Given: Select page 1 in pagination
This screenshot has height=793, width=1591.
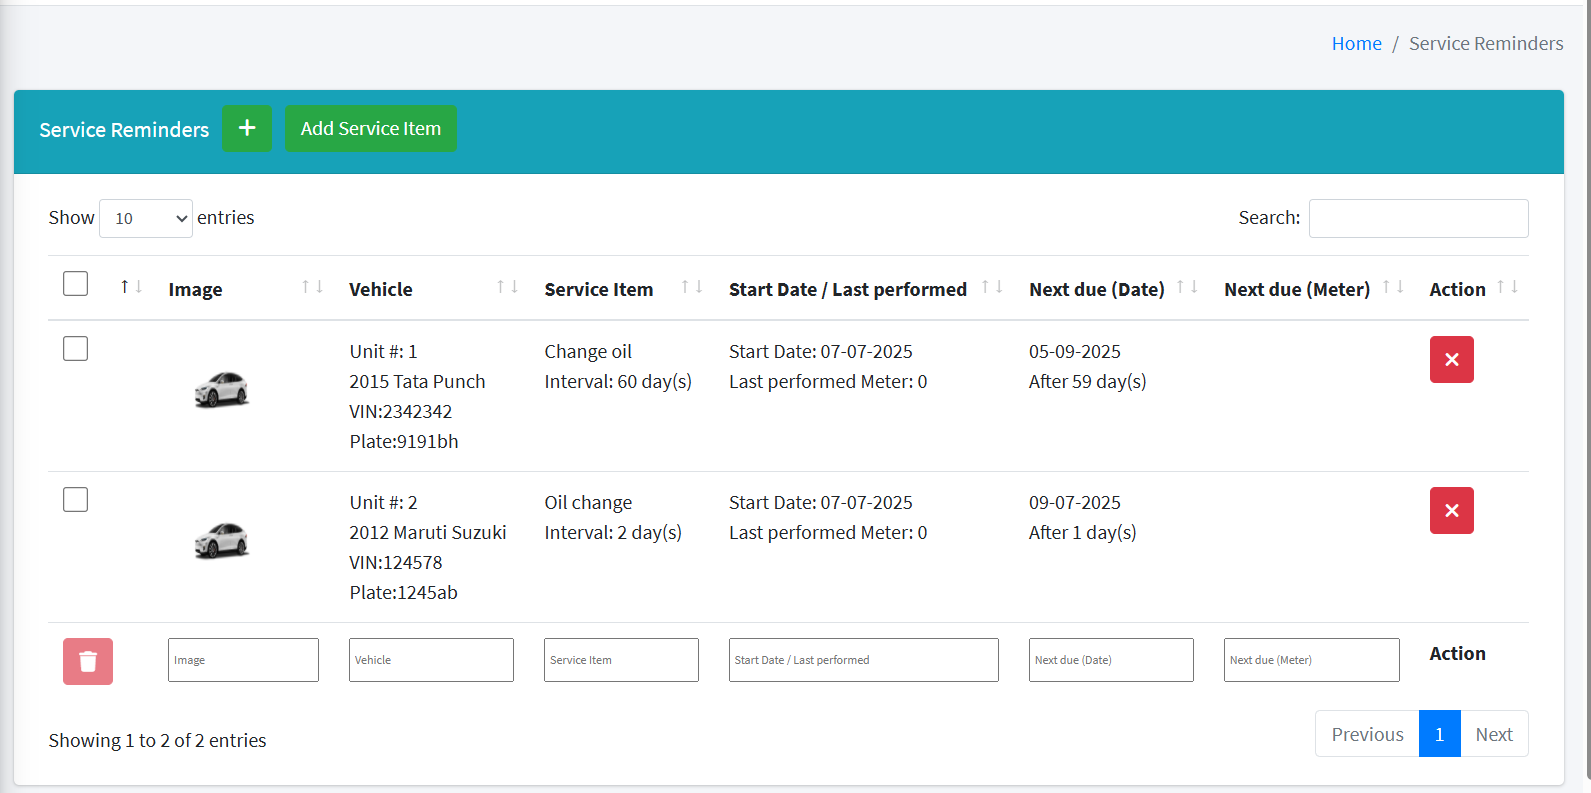Looking at the screenshot, I should [1439, 734].
